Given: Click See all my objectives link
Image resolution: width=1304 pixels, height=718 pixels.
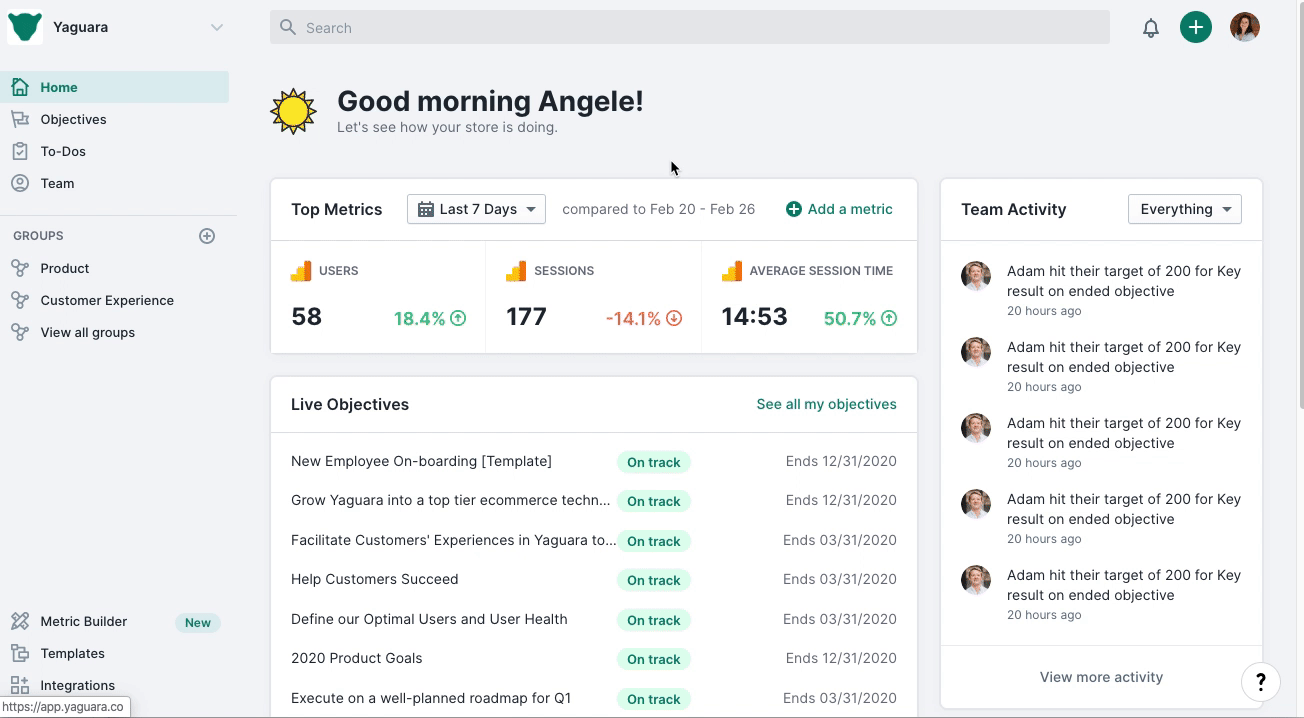Looking at the screenshot, I should pos(826,404).
